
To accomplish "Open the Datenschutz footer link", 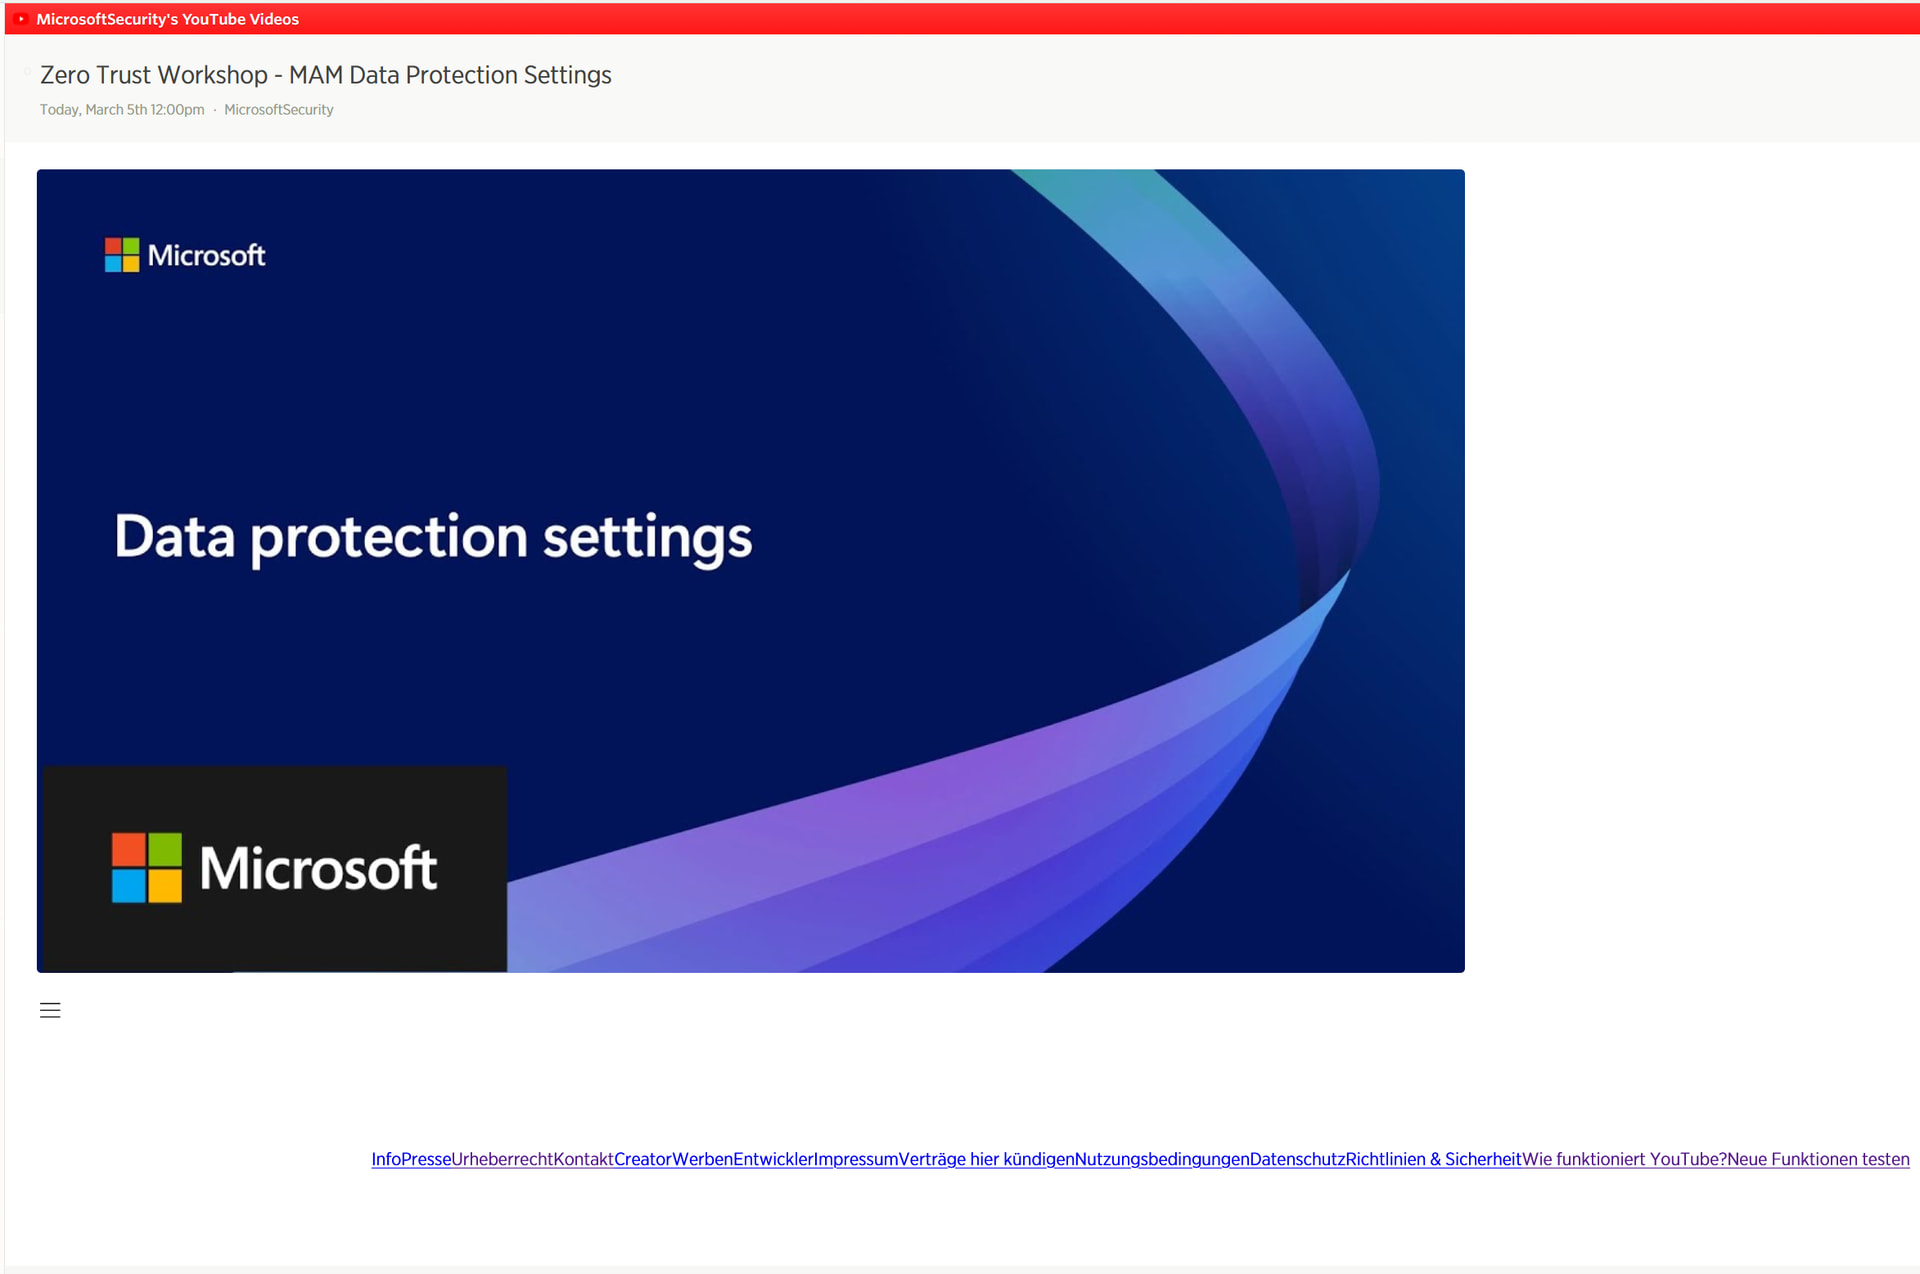I will 1297,1159.
